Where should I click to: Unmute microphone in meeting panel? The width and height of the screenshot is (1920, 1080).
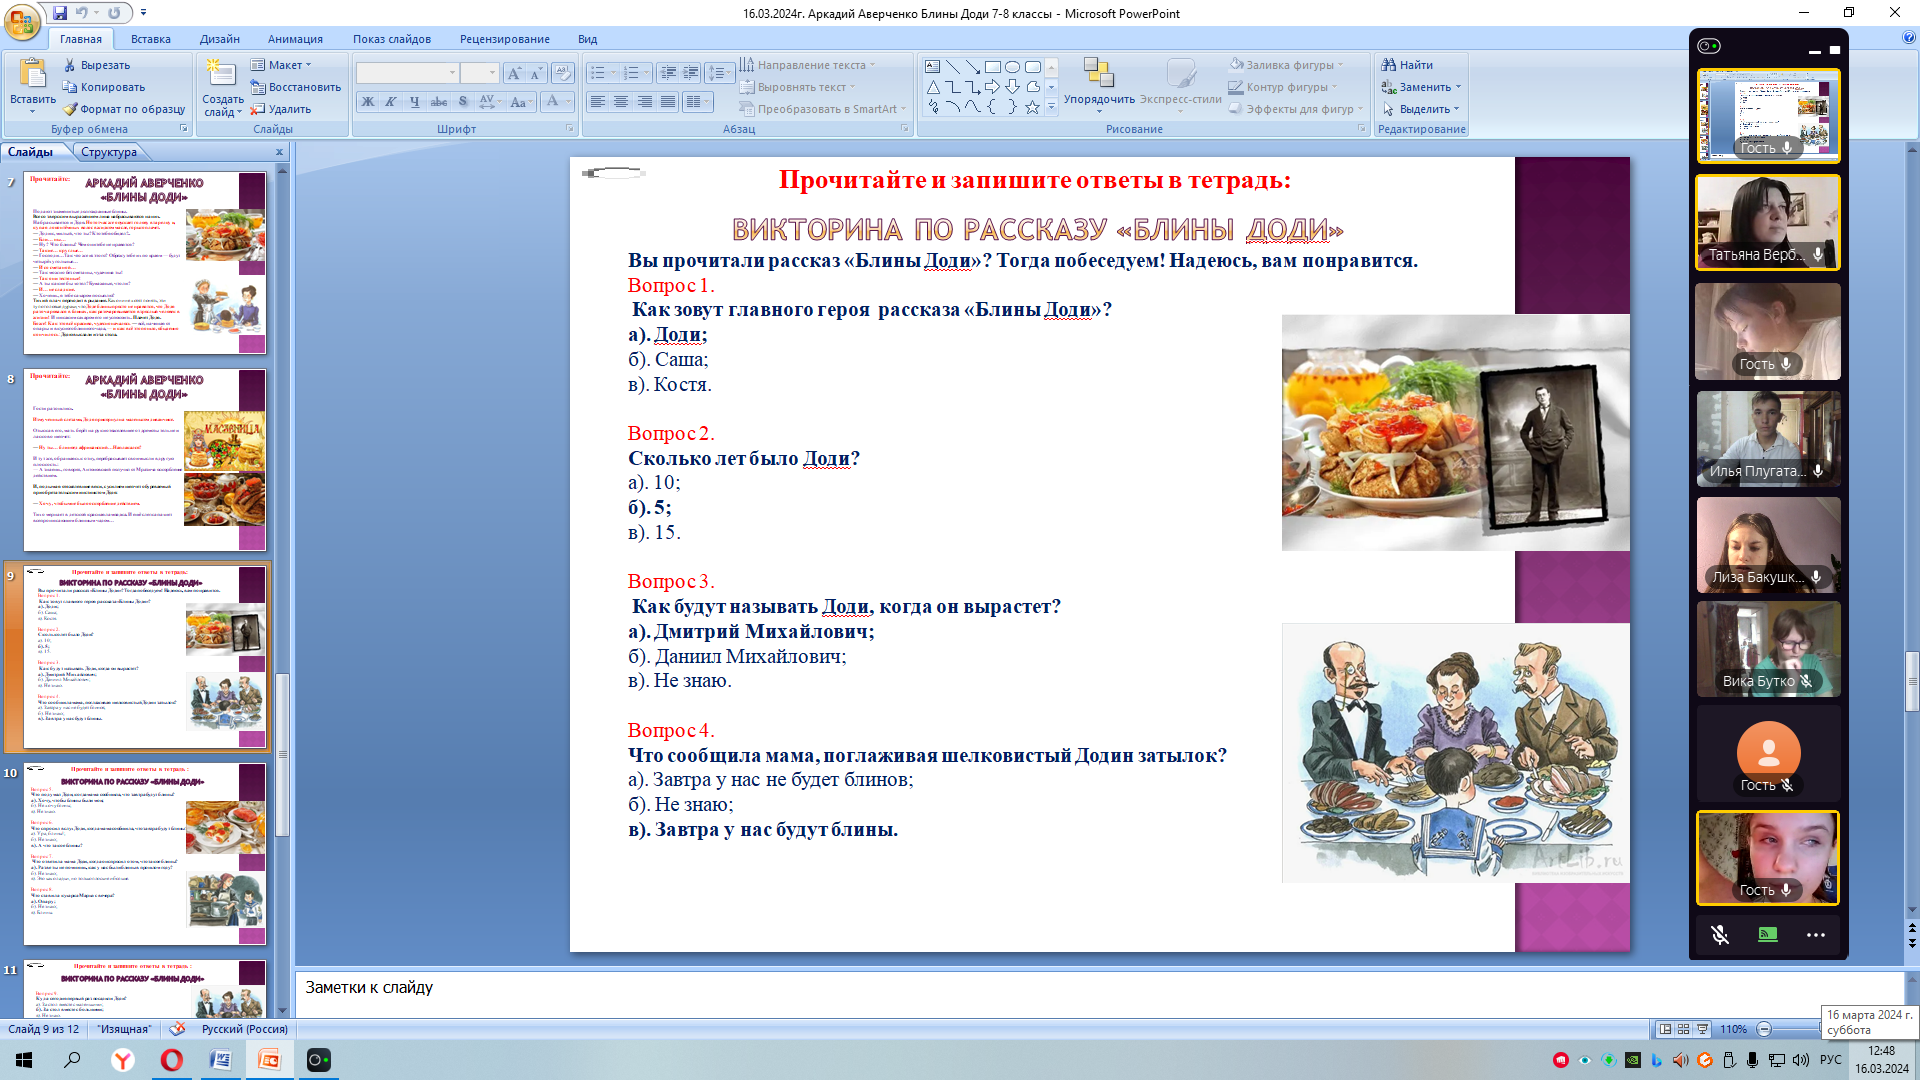click(1720, 935)
